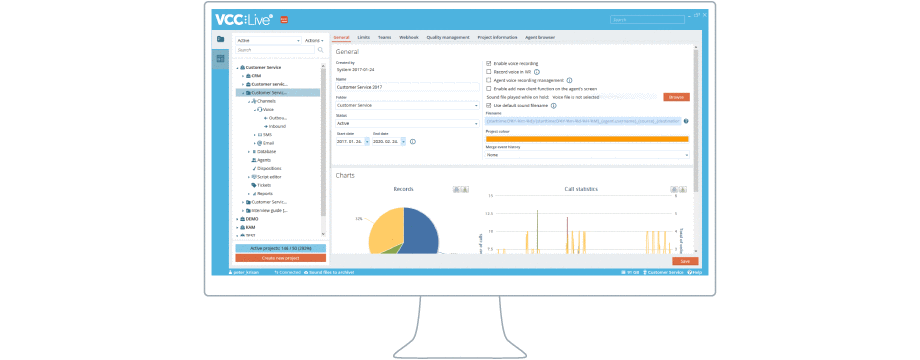Switch to the Teams tab
The image size is (920, 360).
(x=385, y=37)
